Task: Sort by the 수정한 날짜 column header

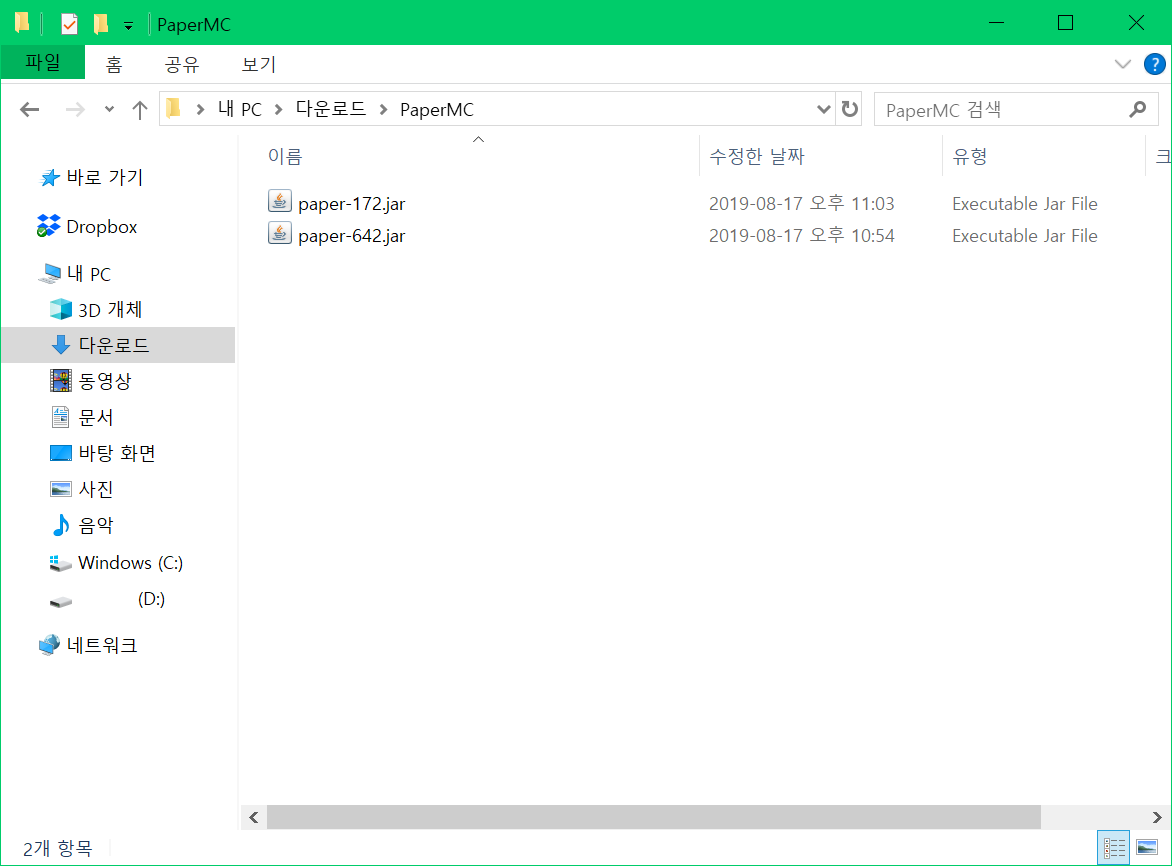Action: 756,156
